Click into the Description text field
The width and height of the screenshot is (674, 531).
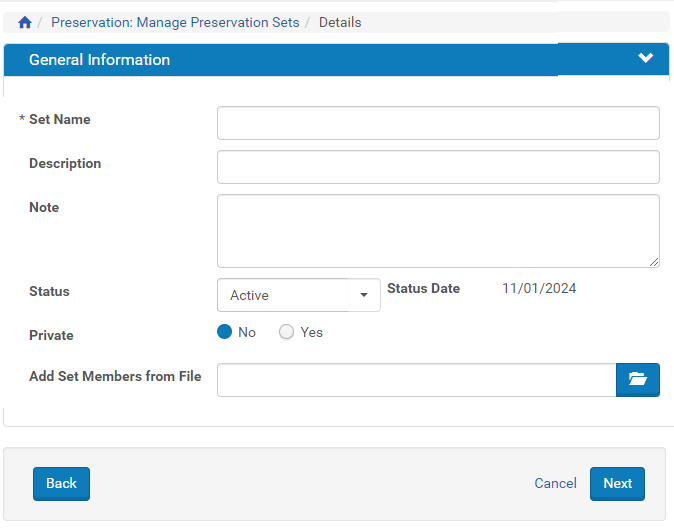(438, 167)
